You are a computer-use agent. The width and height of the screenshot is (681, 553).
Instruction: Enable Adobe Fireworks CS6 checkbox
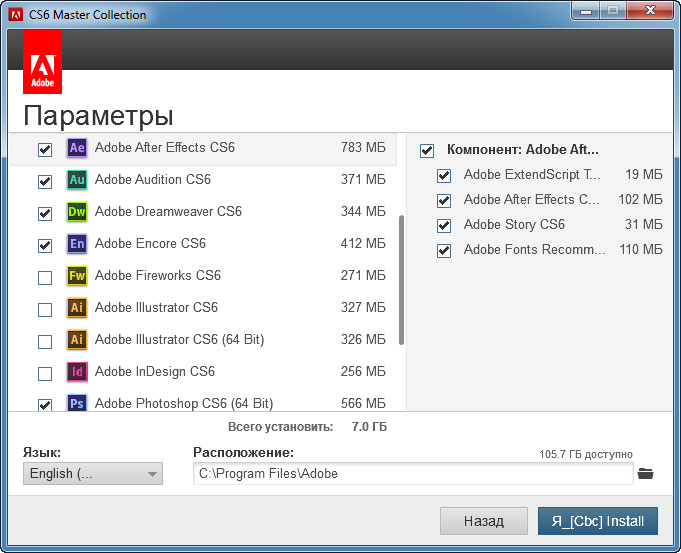click(x=45, y=278)
